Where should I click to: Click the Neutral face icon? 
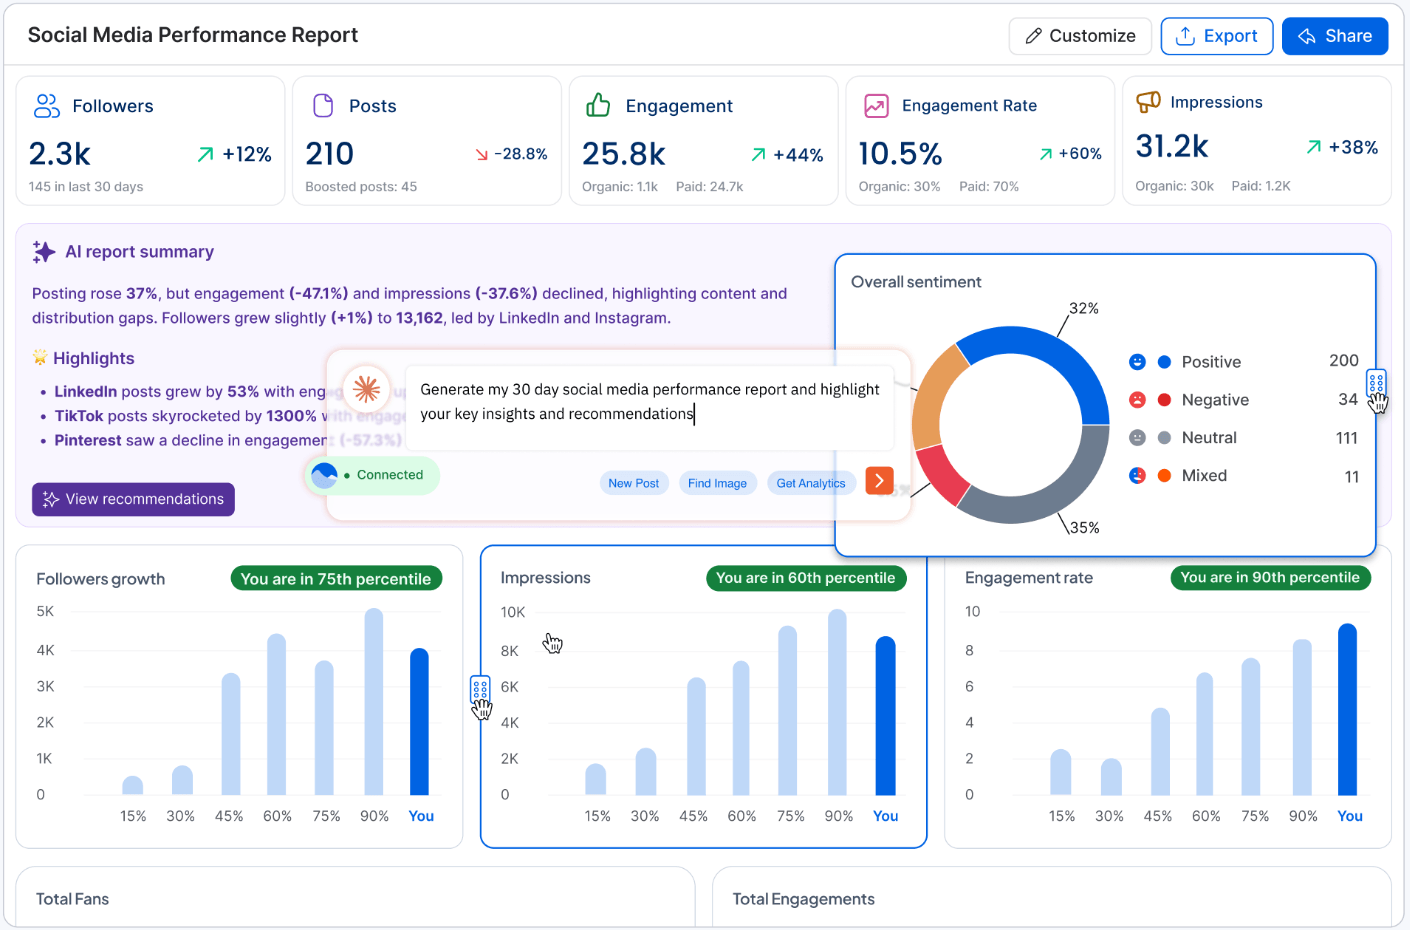point(1137,438)
